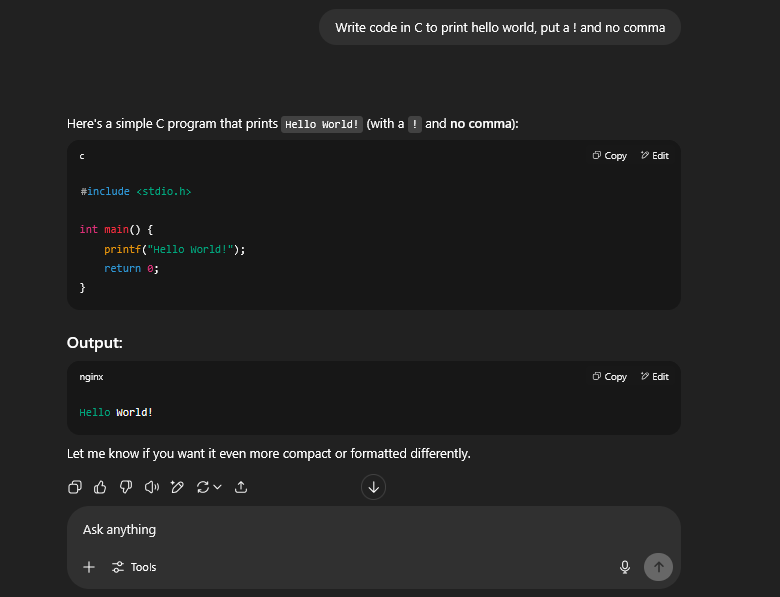Click the 'nginx' language label
Screen dimensions: 780x597
[91, 377]
